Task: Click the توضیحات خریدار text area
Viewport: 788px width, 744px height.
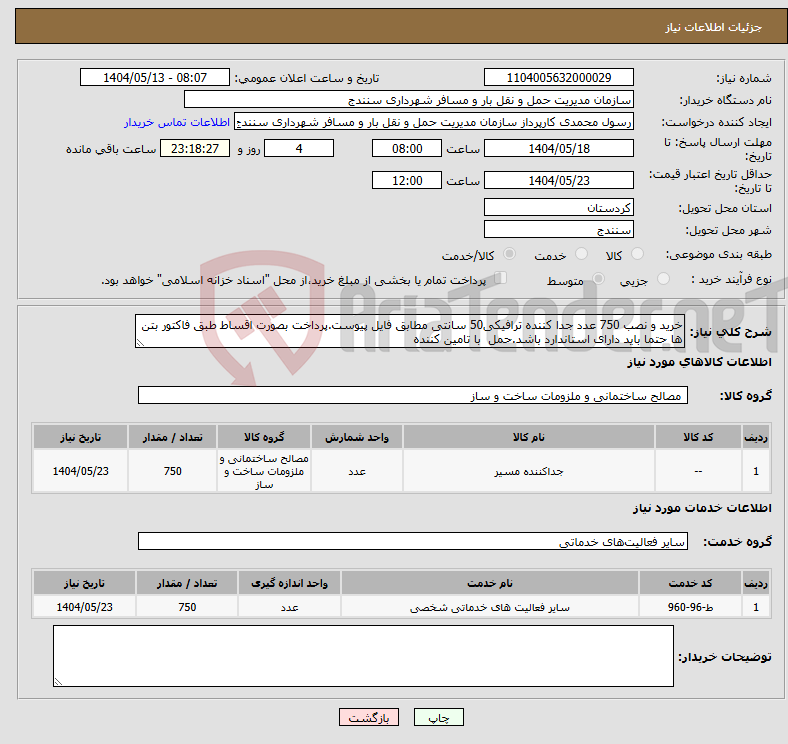Action: coord(363,656)
